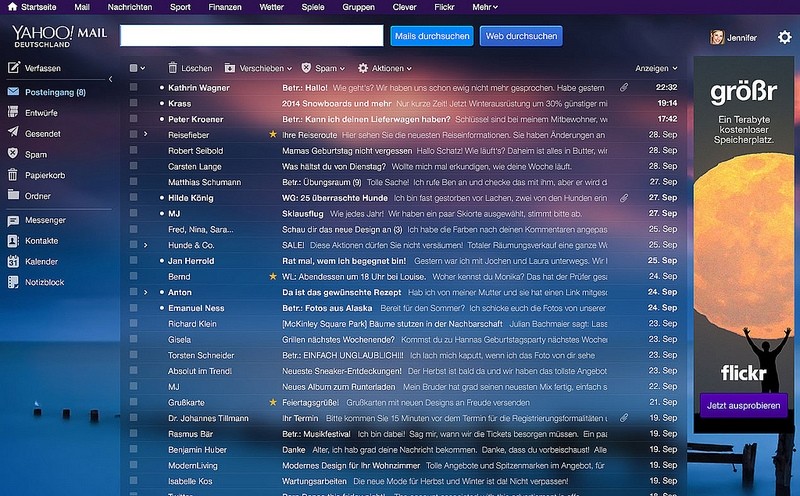
Task: Click the attachment paperclip on Hilde König's email
Action: [624, 197]
